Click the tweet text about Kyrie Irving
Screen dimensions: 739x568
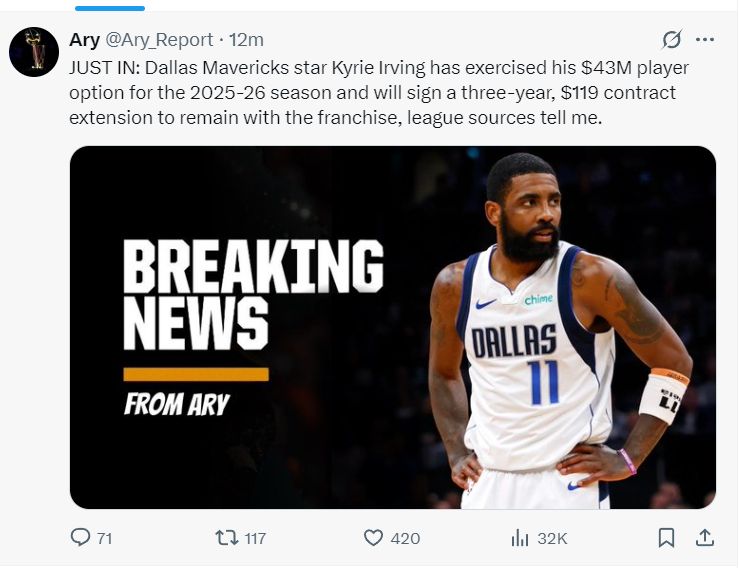379,92
